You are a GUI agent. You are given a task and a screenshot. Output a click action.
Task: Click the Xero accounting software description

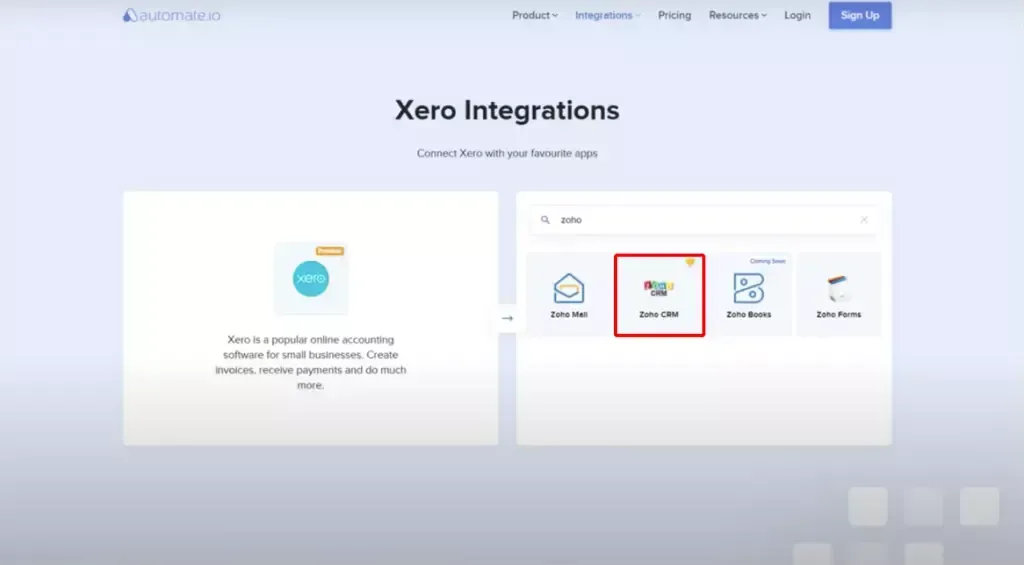click(x=311, y=362)
